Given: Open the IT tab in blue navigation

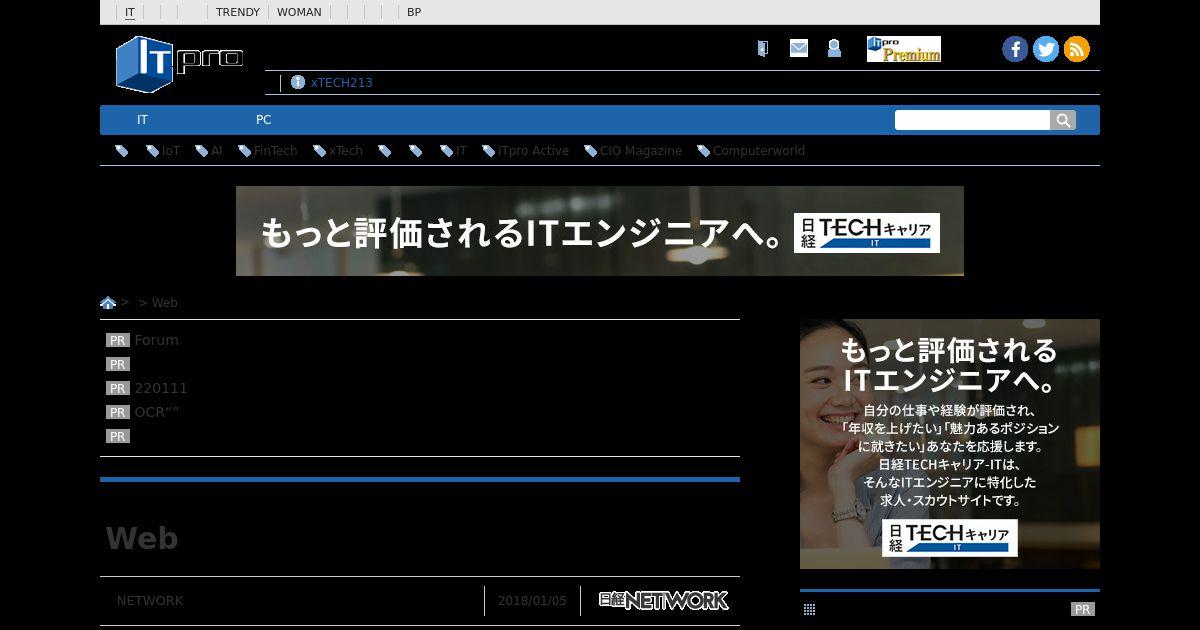Looking at the screenshot, I should pos(143,120).
